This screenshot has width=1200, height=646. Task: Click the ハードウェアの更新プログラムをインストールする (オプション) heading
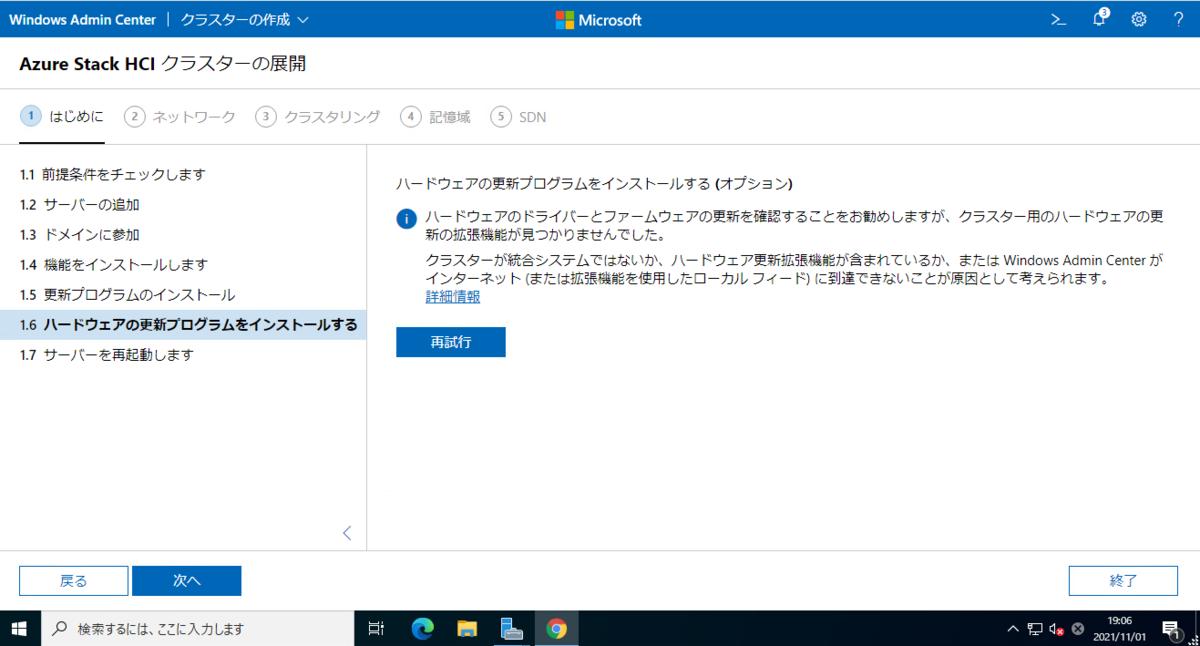[x=595, y=184]
